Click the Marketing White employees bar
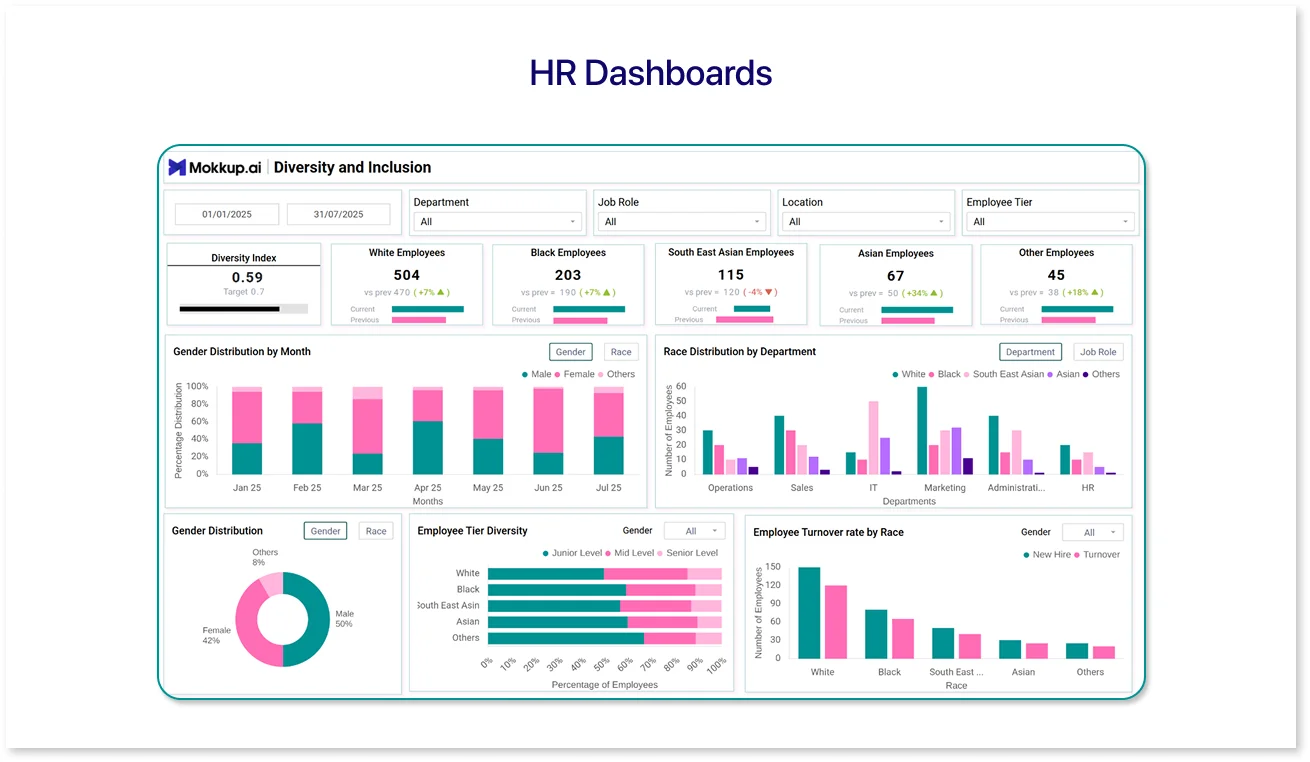 coord(922,430)
